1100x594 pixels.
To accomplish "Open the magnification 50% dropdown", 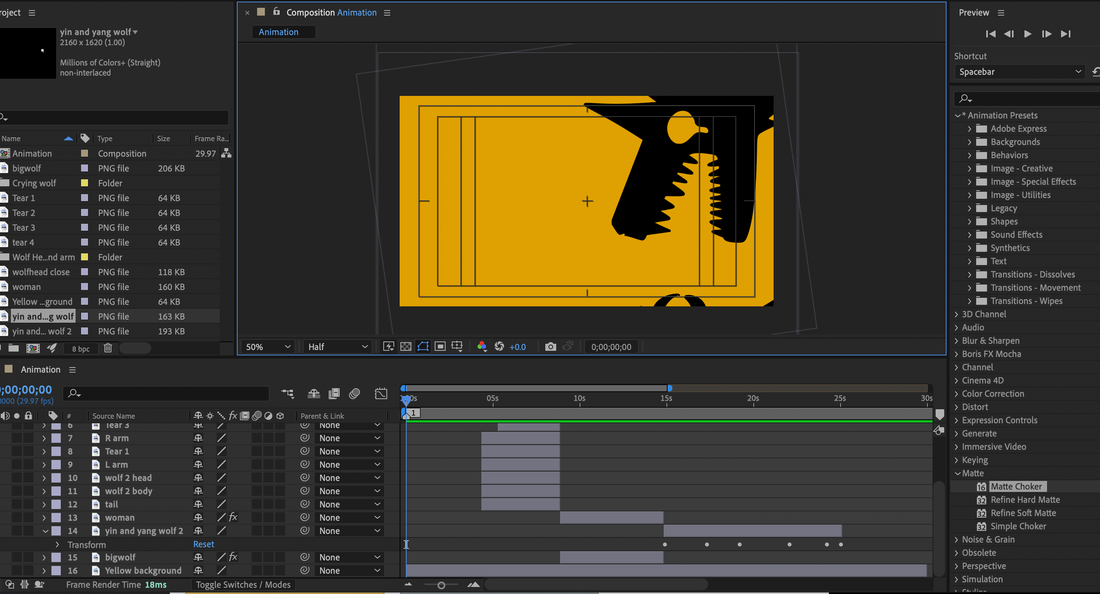I will [x=268, y=346].
